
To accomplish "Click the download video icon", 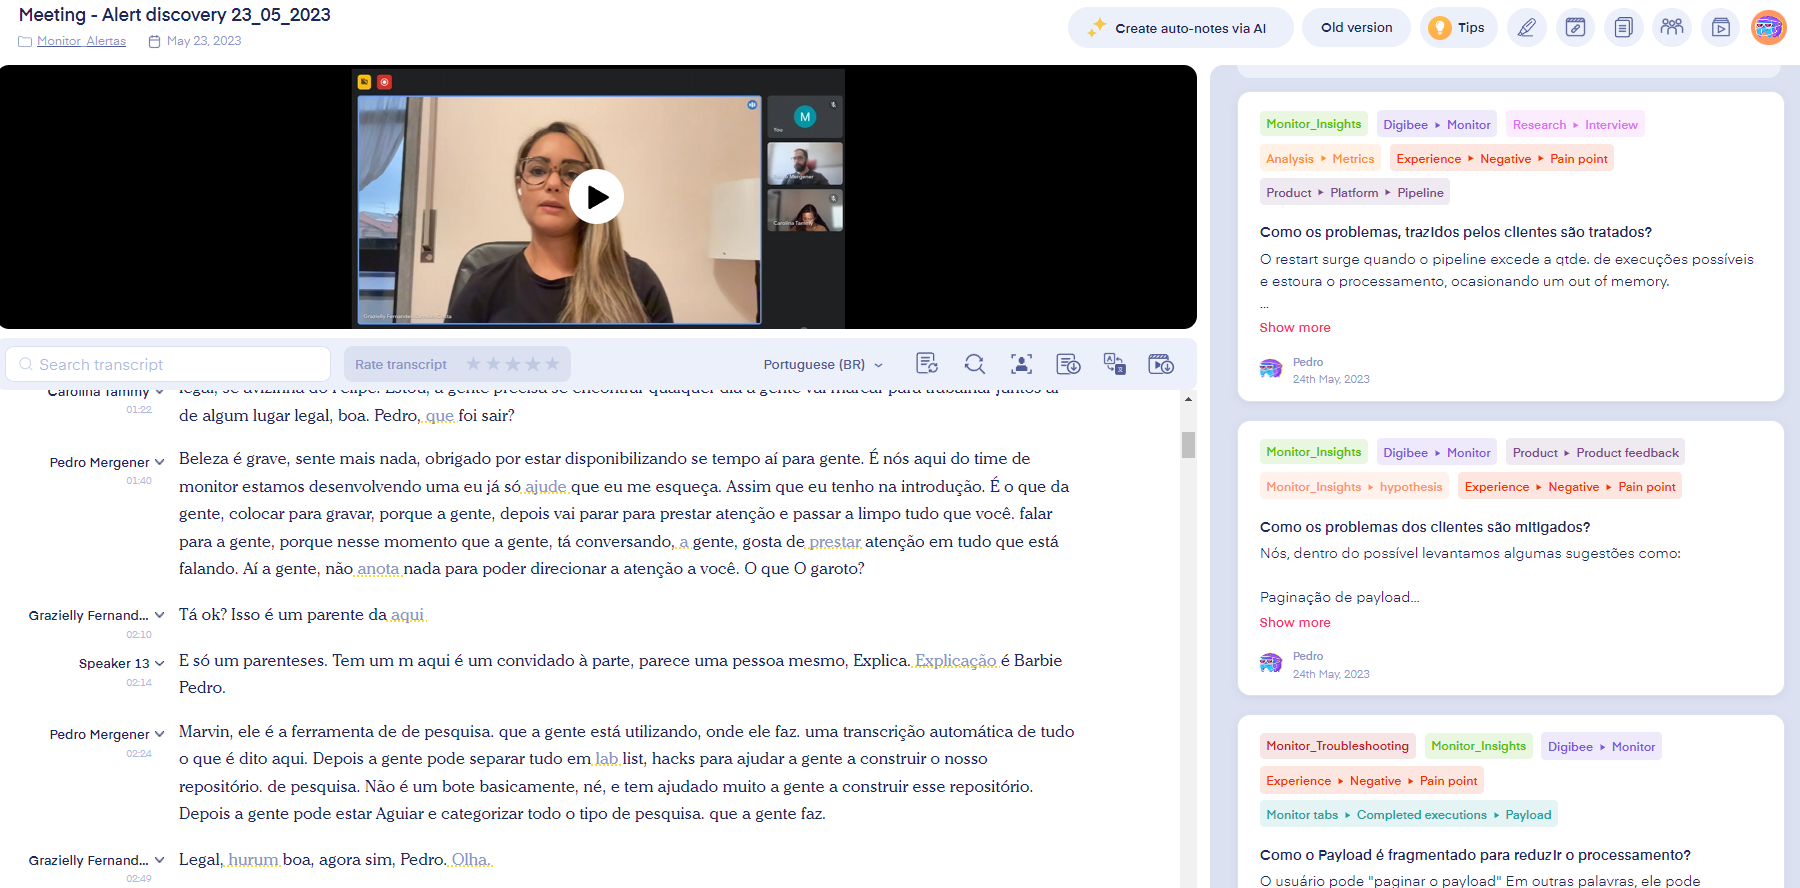I will [x=1161, y=364].
